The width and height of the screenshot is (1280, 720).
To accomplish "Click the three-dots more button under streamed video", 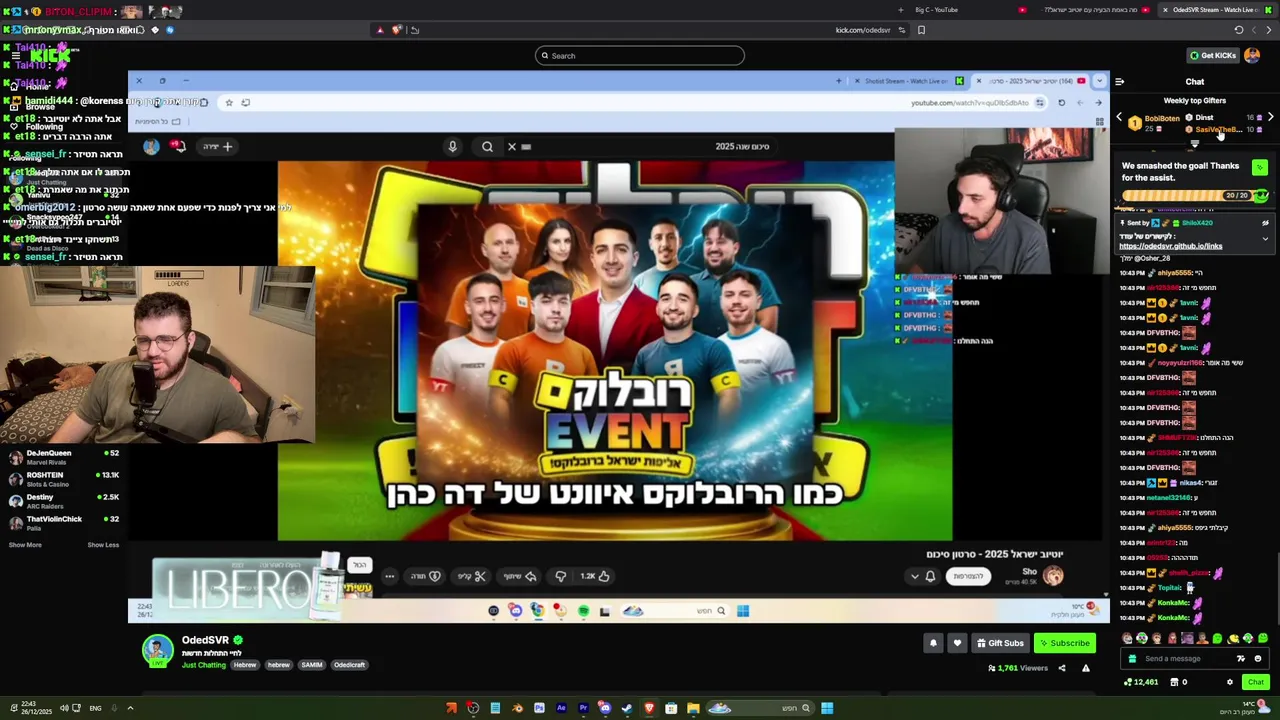I will tap(390, 576).
